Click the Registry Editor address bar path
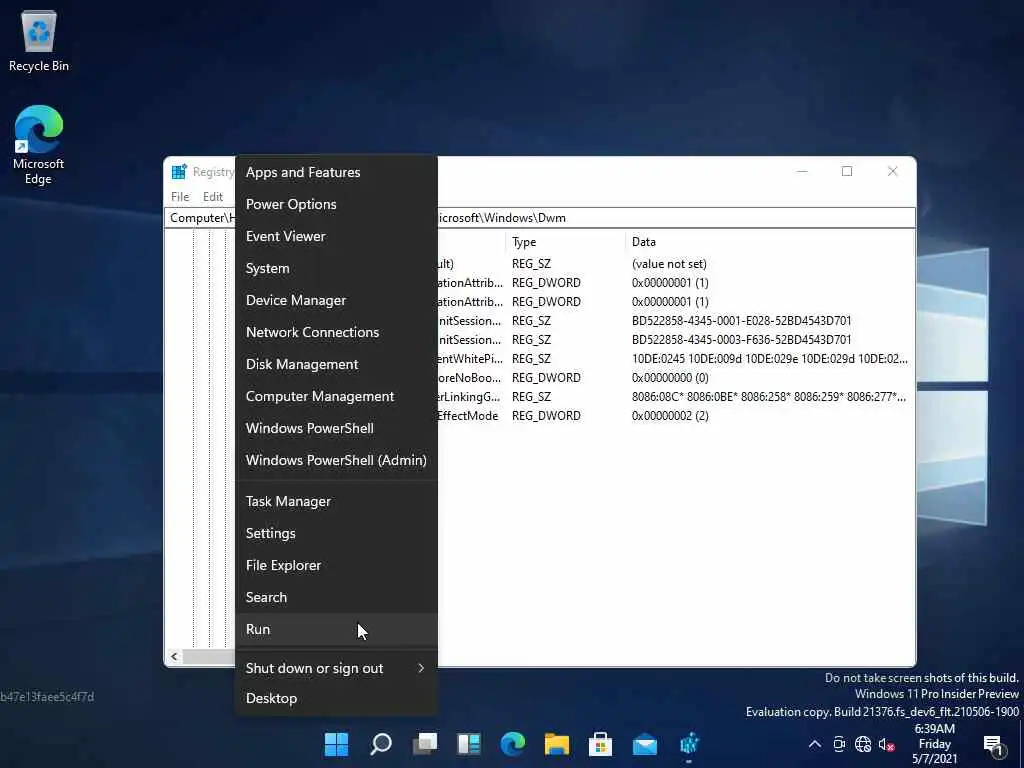This screenshot has width=1024, height=768. pyautogui.click(x=539, y=218)
